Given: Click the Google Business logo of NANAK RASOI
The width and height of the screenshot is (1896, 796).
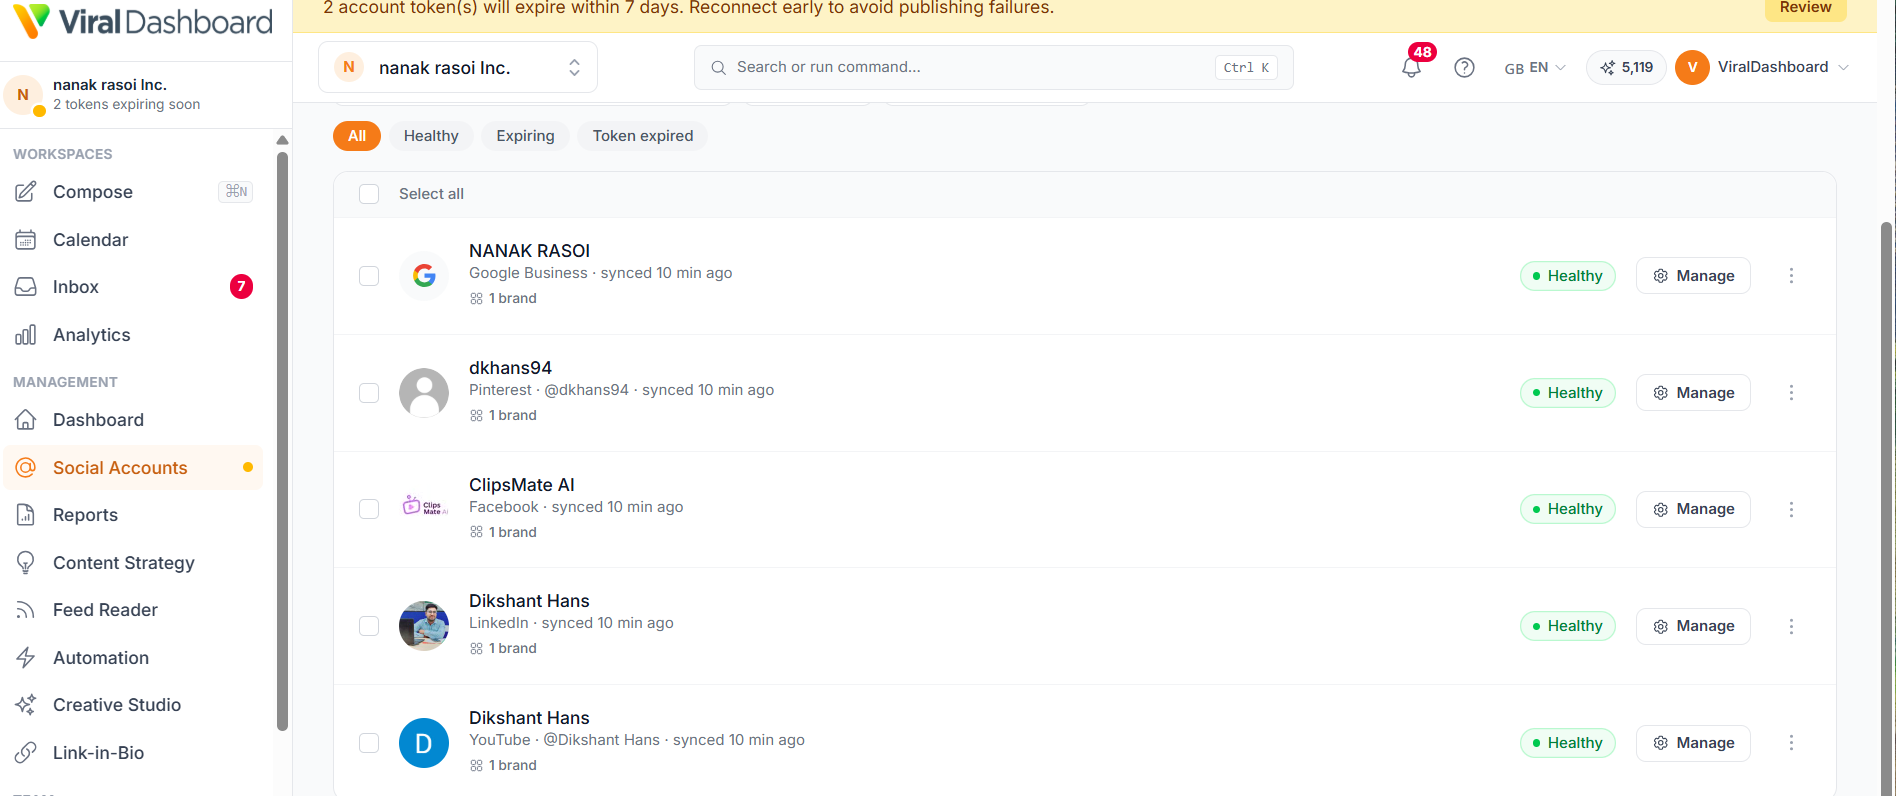Looking at the screenshot, I should click(424, 276).
